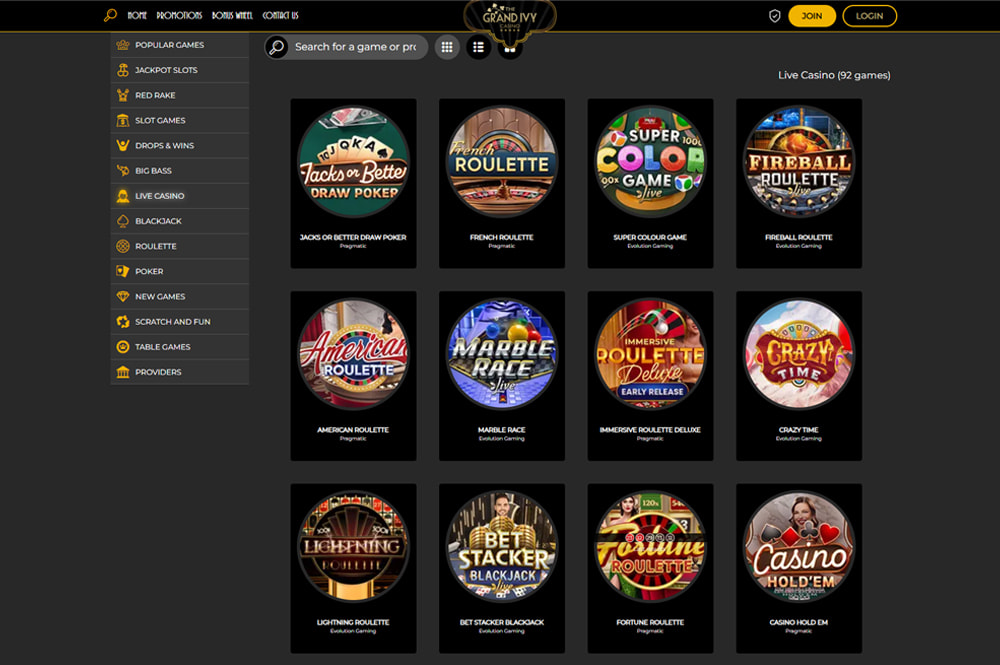
Task: Select the Providers building icon
Action: [x=123, y=372]
